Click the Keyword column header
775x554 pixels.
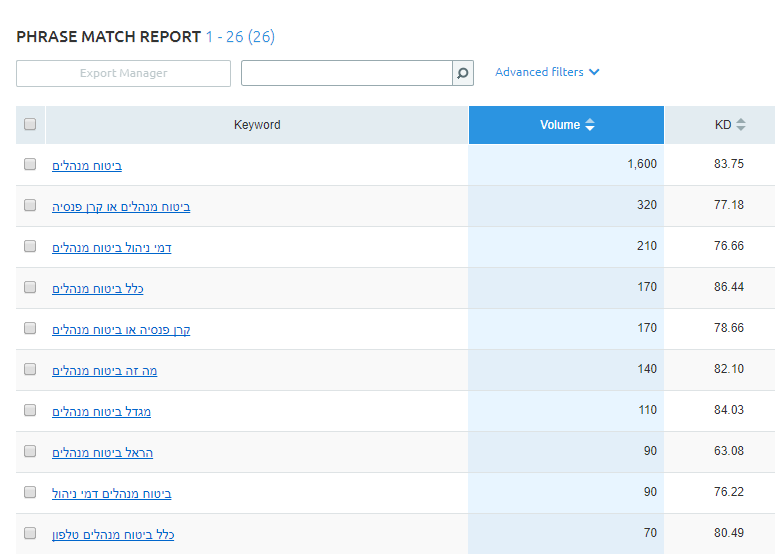pyautogui.click(x=257, y=125)
